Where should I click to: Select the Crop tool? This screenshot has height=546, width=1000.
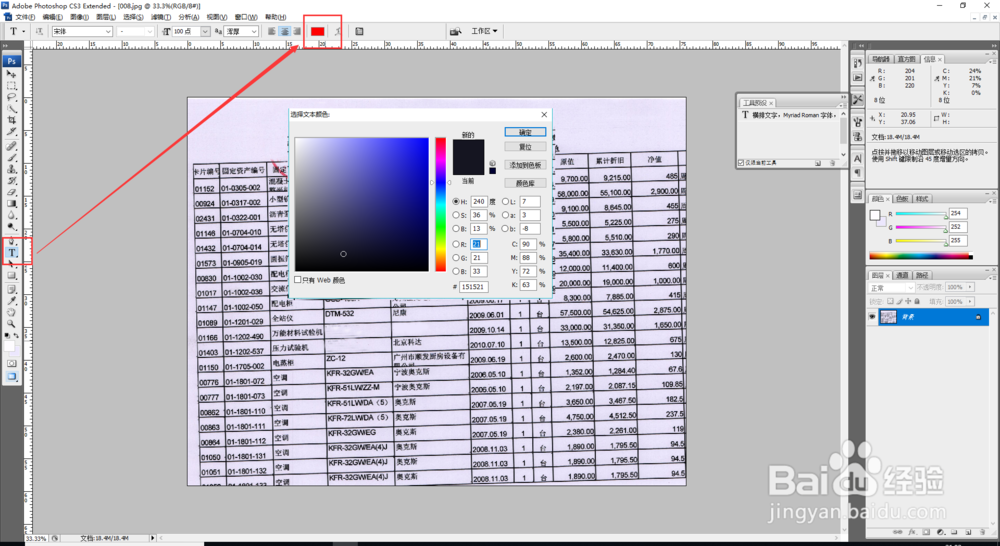[11, 120]
